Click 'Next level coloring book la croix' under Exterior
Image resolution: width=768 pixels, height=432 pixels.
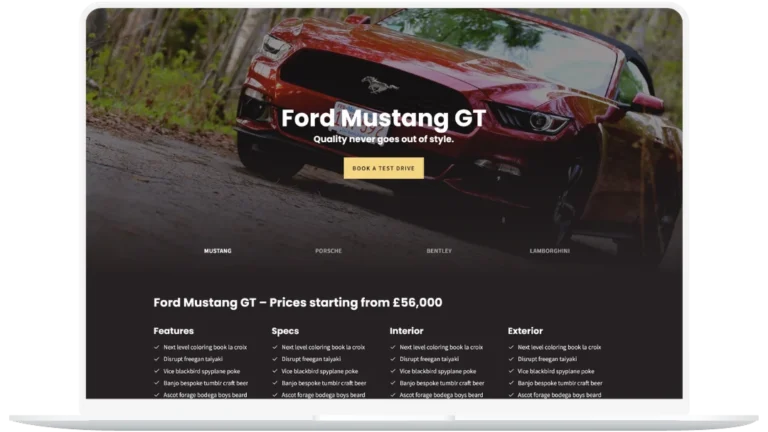559,347
